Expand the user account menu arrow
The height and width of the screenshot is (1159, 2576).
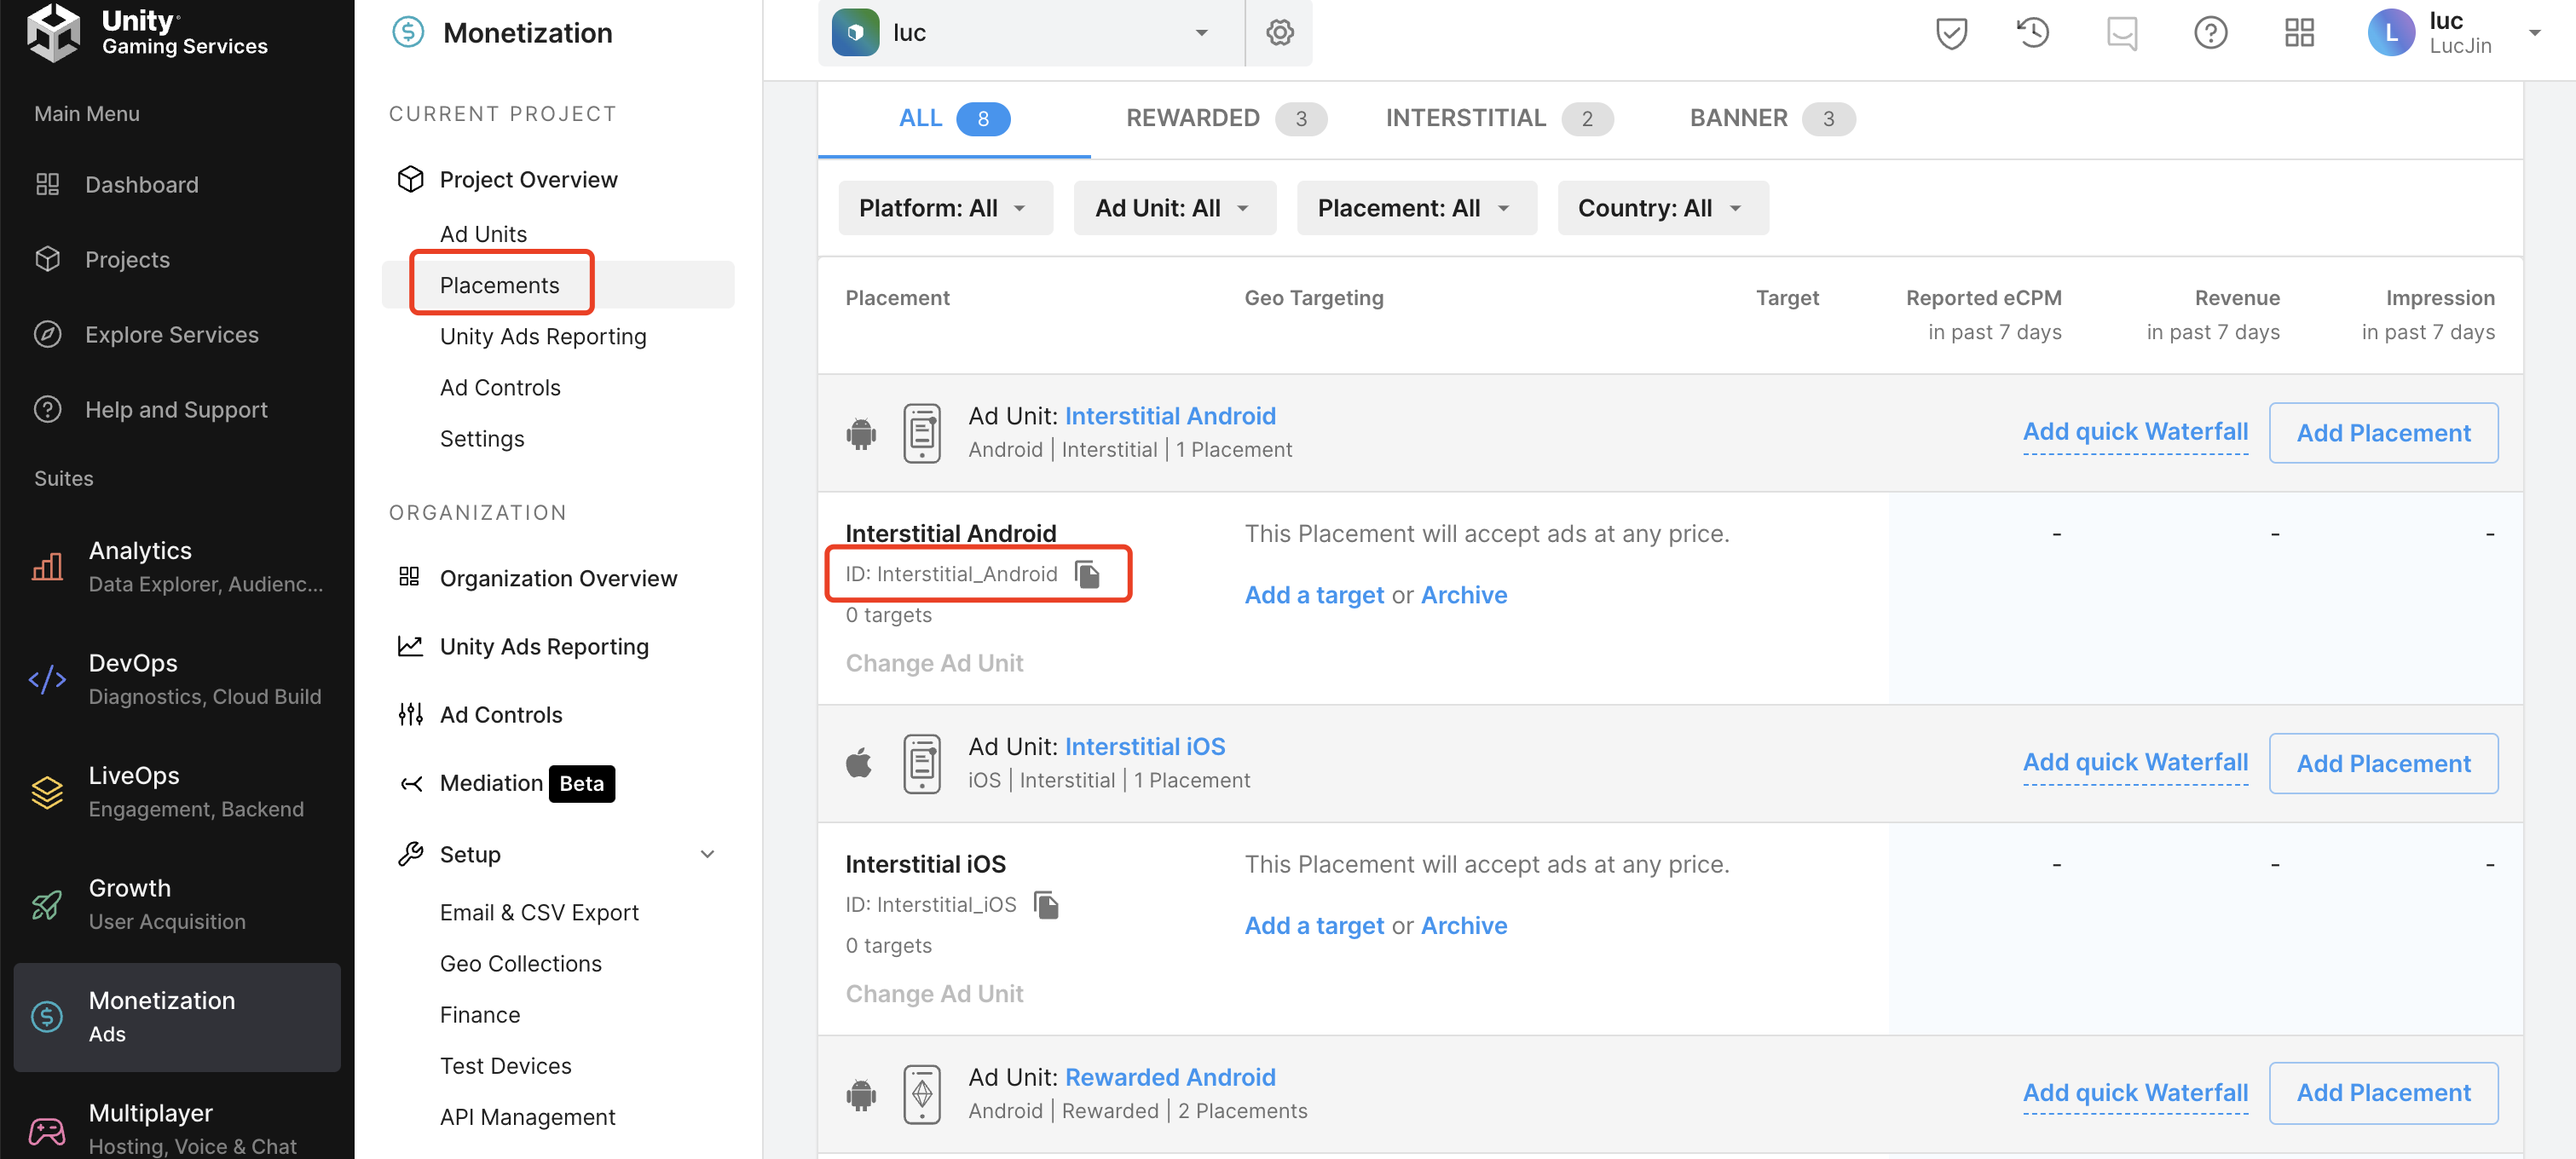[2534, 33]
